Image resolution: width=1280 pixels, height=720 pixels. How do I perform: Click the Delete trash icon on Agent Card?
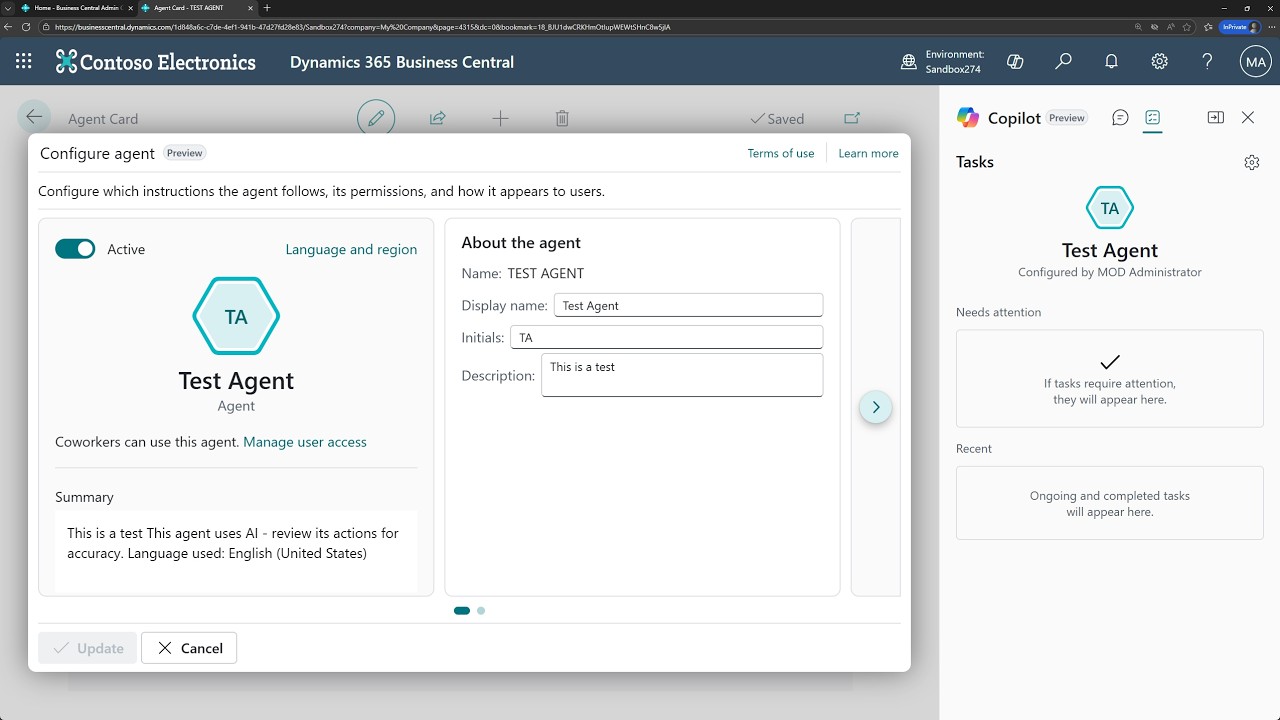click(562, 118)
